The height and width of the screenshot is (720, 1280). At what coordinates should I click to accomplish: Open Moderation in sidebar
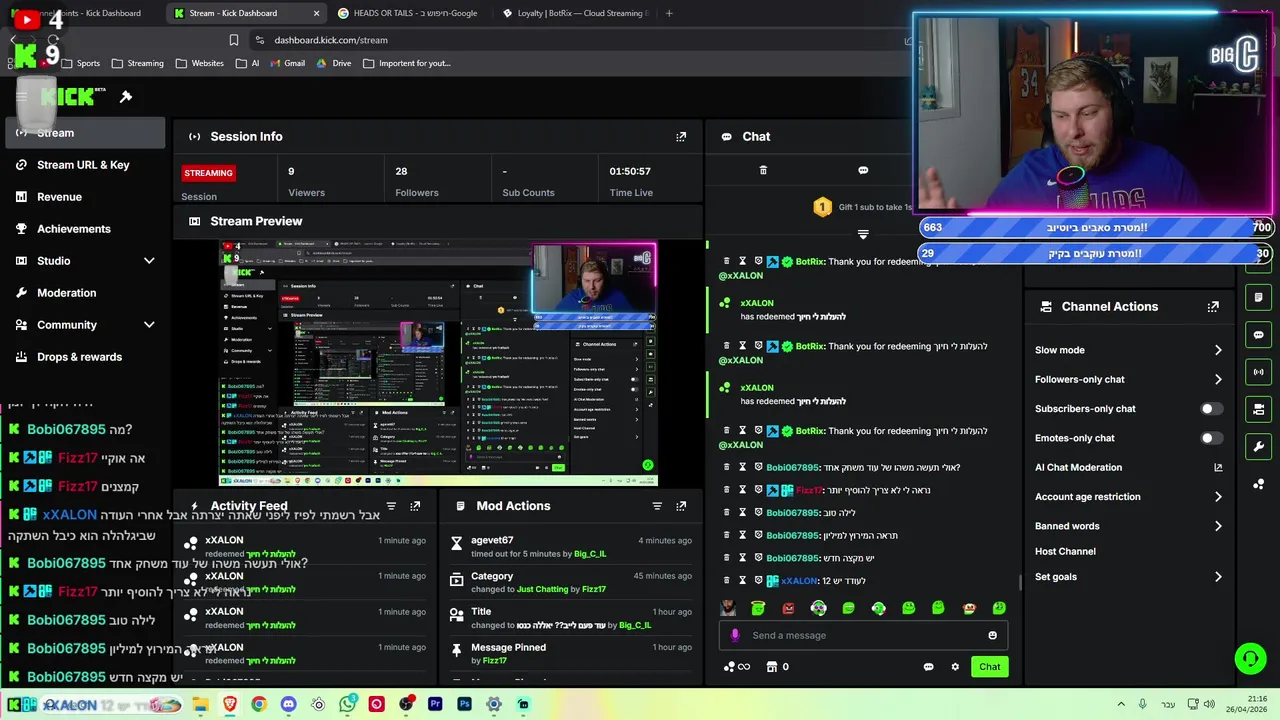[x=84, y=293]
